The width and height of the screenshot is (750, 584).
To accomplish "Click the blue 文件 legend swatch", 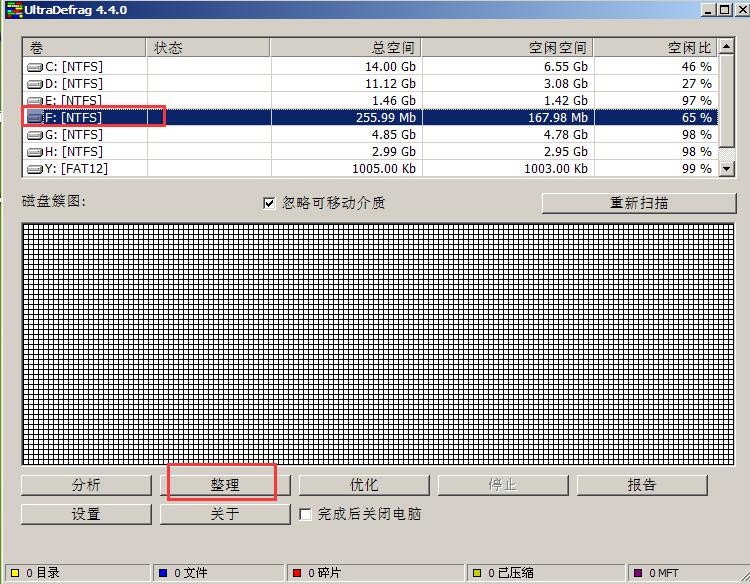I will [x=163, y=573].
